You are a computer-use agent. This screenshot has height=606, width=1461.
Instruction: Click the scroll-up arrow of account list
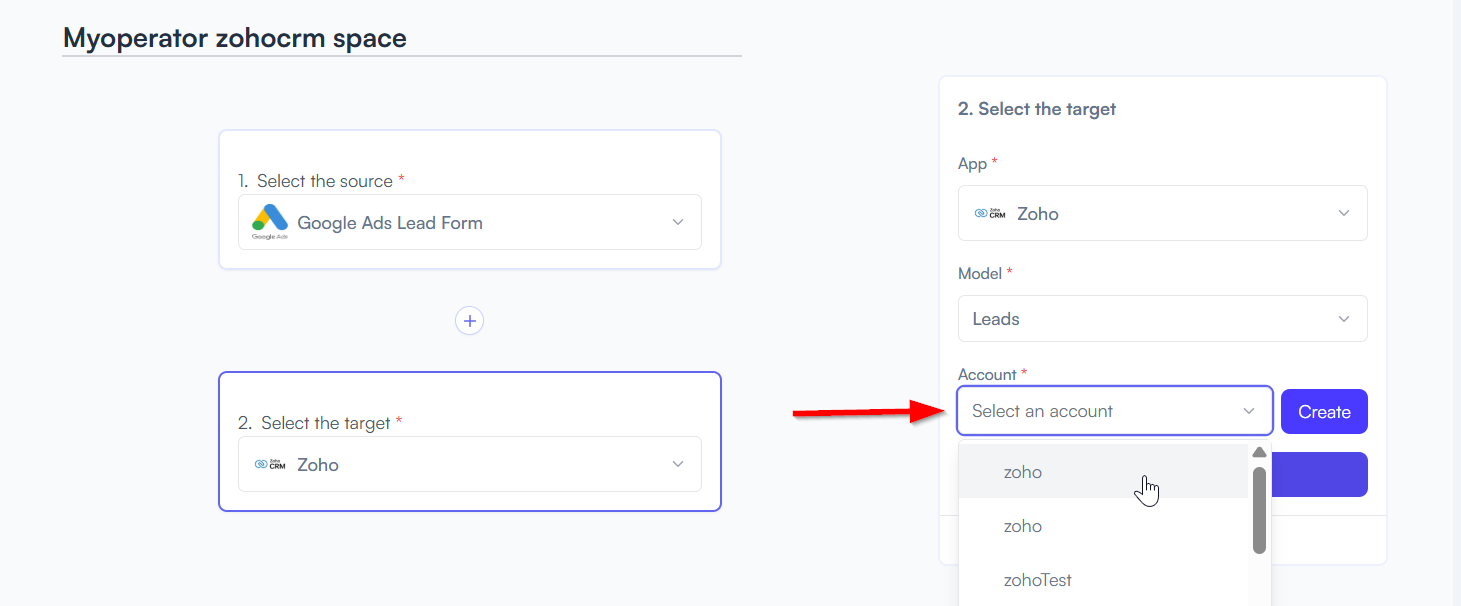(1259, 452)
